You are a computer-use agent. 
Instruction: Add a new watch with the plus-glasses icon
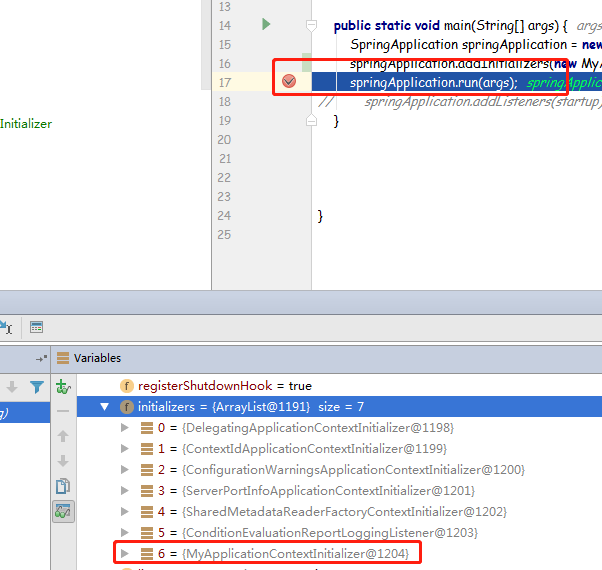pyautogui.click(x=63, y=387)
